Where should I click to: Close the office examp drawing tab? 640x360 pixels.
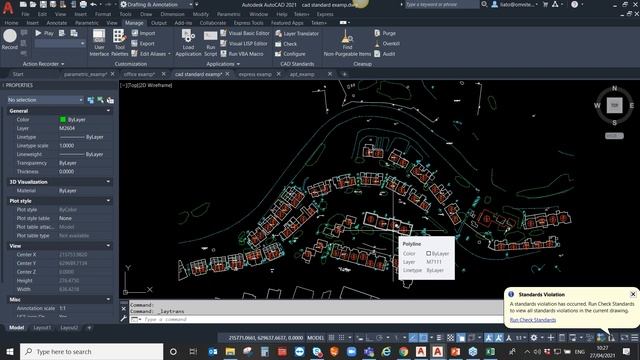coord(164,74)
